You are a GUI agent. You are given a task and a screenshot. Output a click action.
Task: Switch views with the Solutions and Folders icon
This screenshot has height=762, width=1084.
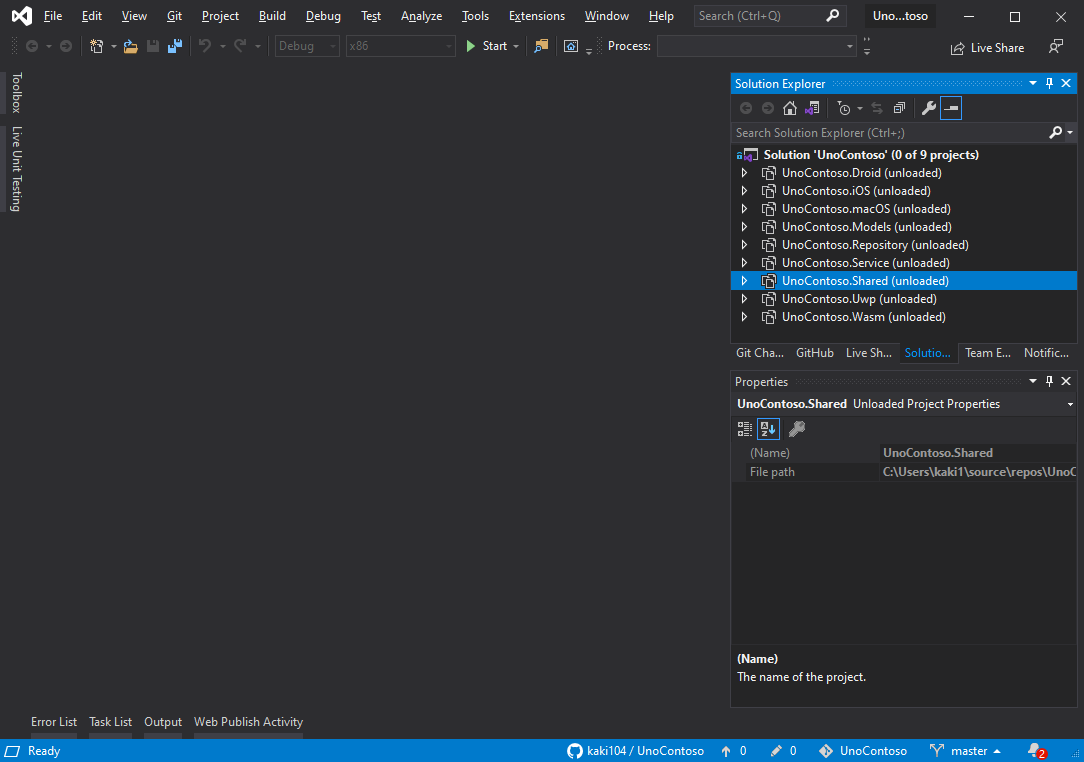[812, 108]
